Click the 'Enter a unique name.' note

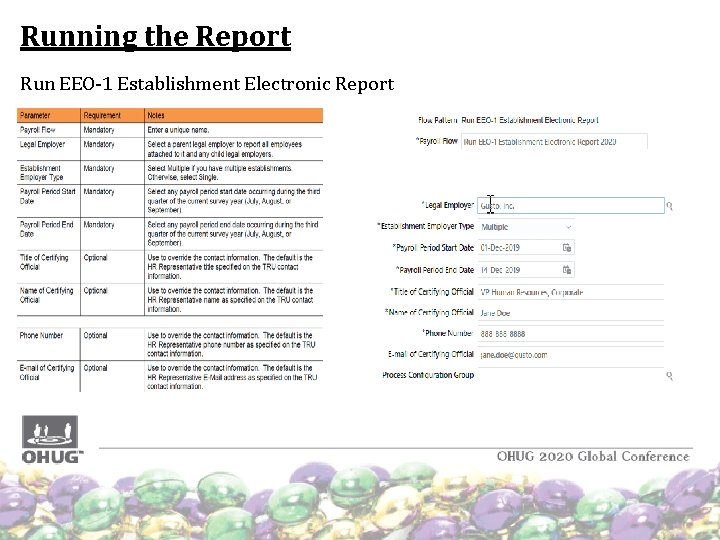pos(178,130)
